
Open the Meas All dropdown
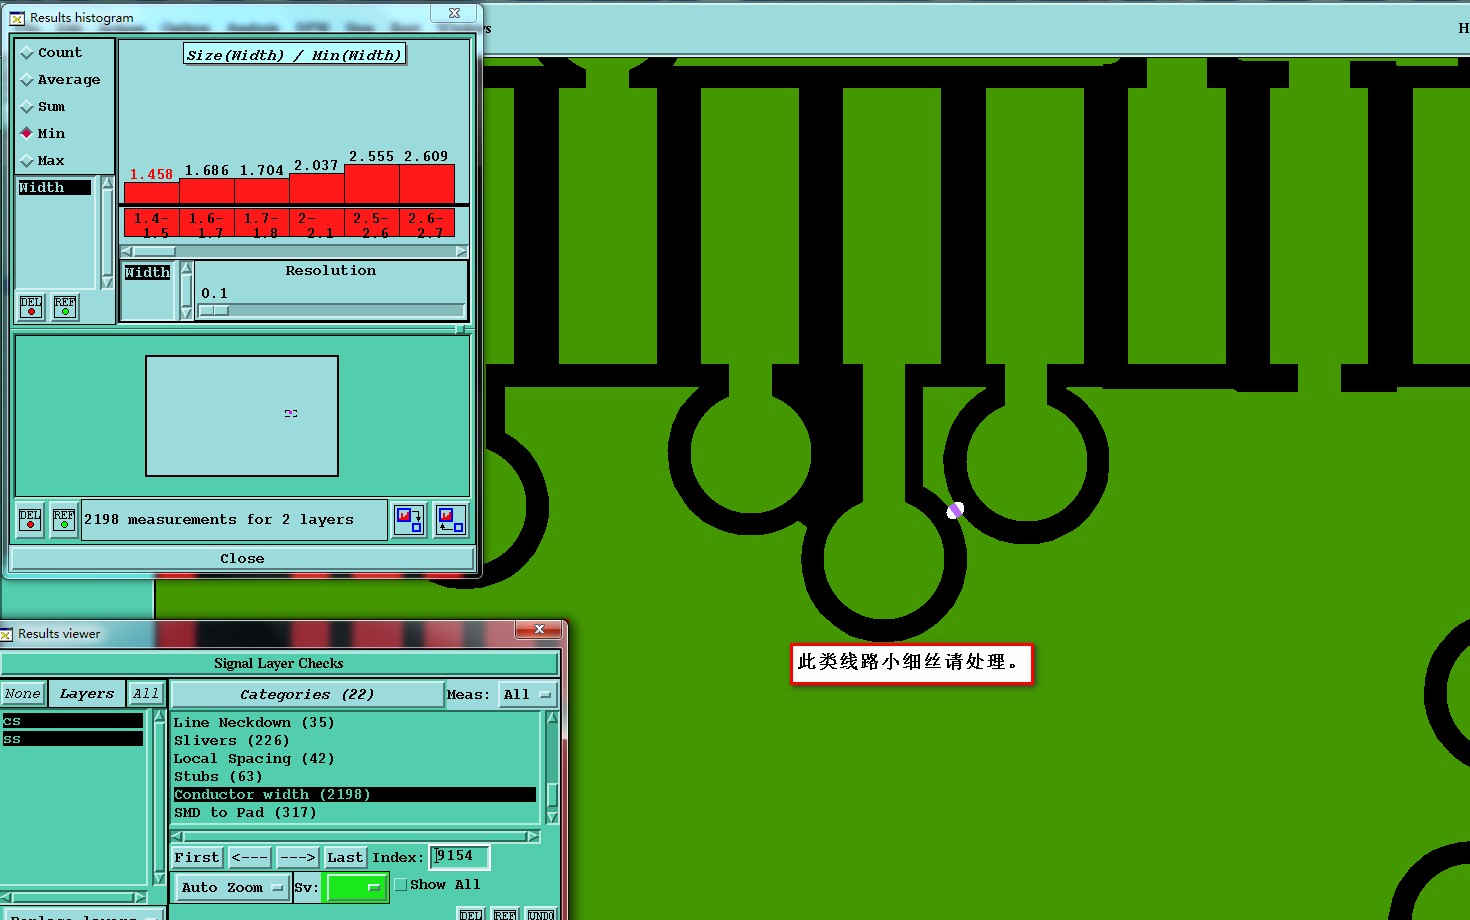coord(527,694)
